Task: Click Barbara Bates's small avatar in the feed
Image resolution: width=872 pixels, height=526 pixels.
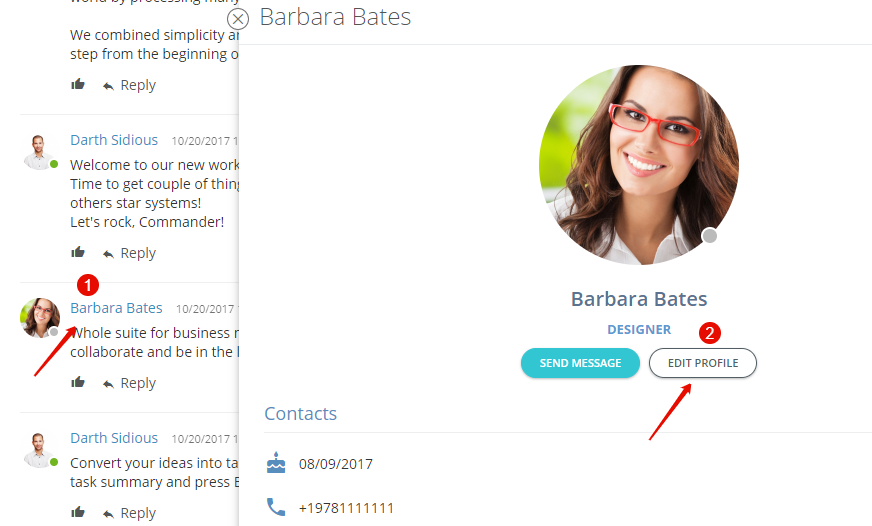Action: coord(39,317)
